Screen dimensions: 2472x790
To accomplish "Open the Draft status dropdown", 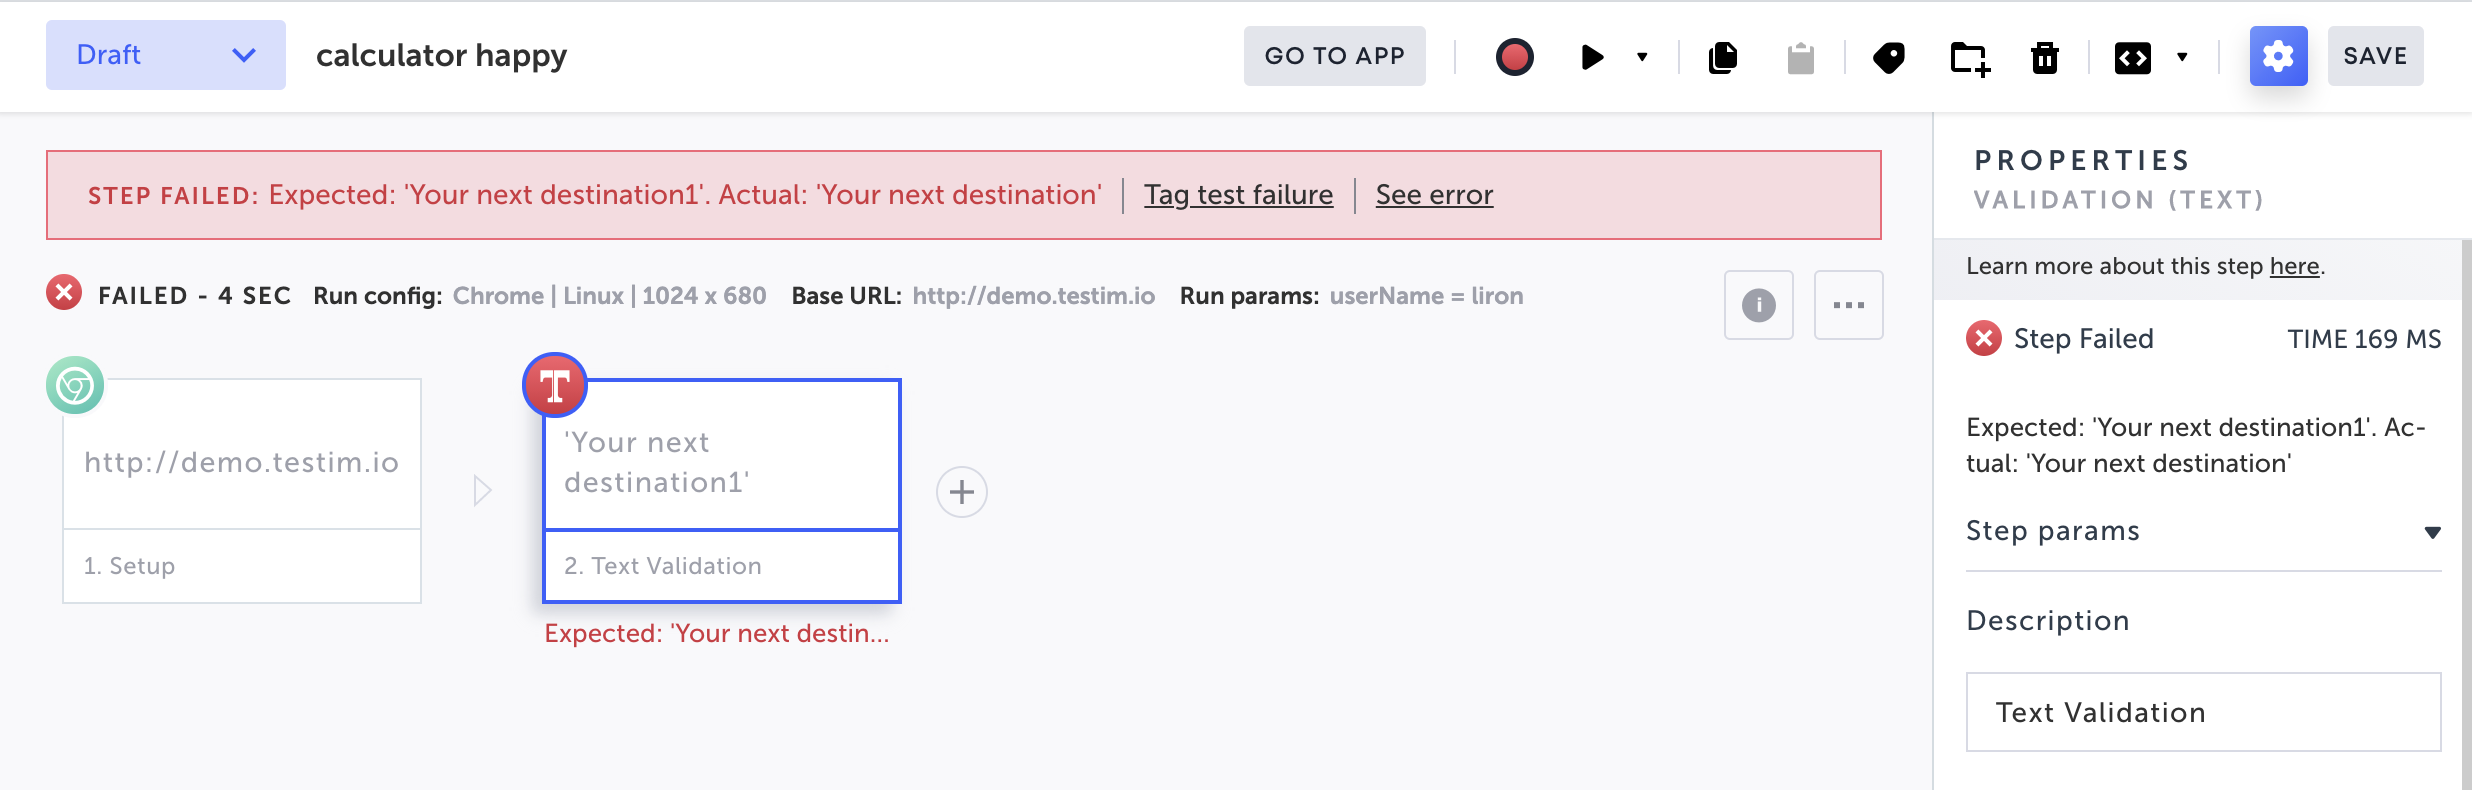I will [x=166, y=55].
